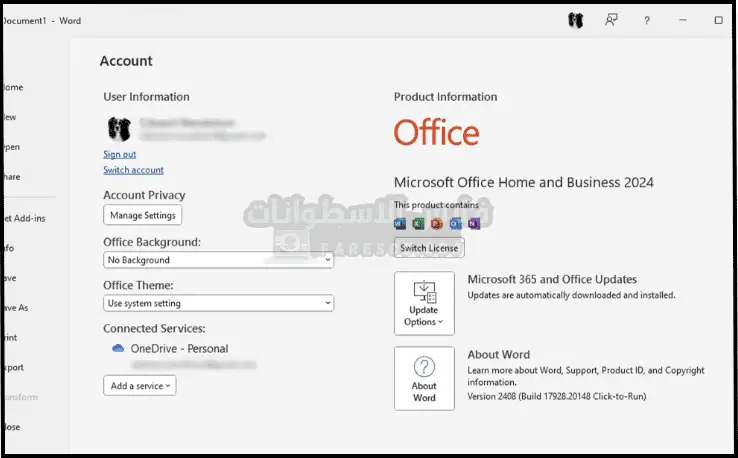Open the feedback icon in title bar
This screenshot has height=458, width=738.
coord(611,20)
